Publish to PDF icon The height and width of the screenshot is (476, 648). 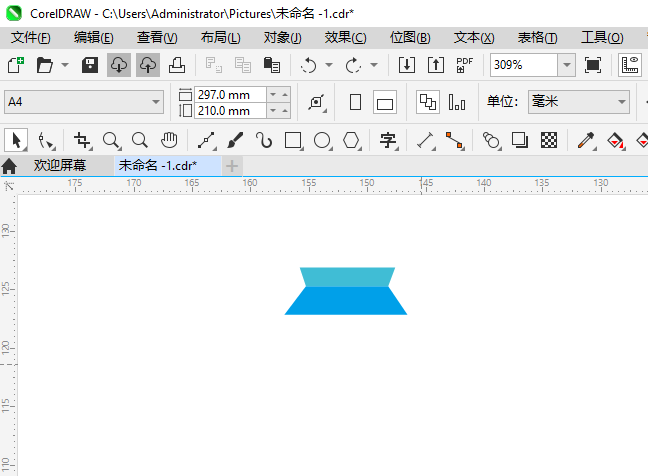(465, 65)
